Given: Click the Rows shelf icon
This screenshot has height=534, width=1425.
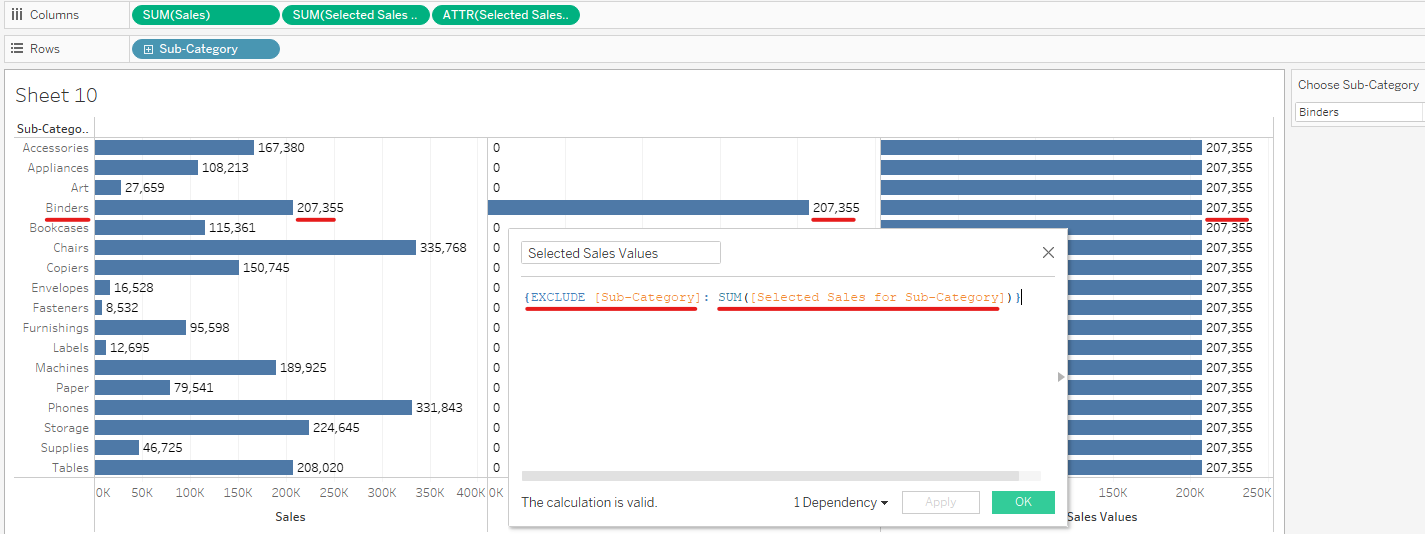Looking at the screenshot, I should 17,48.
